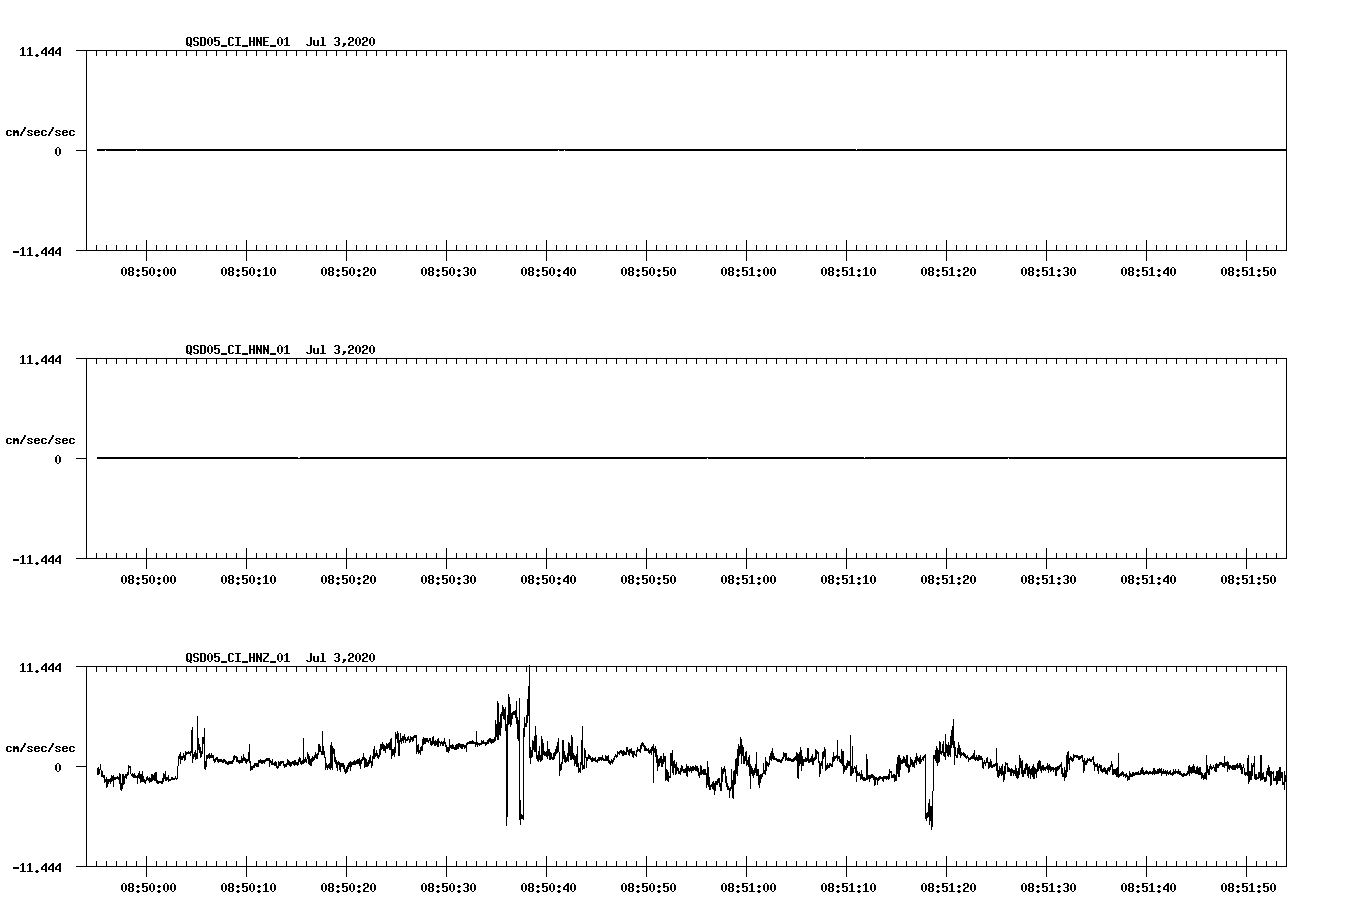This screenshot has height=924, width=1358.
Task: Click the 08:50:50 time label under HNZ chart
Action: 648,888
